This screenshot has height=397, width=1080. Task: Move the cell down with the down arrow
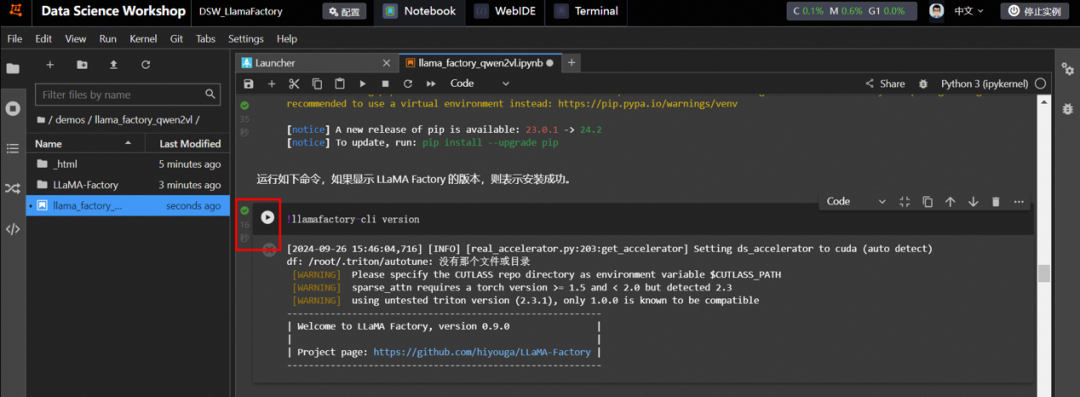pyautogui.click(x=973, y=201)
